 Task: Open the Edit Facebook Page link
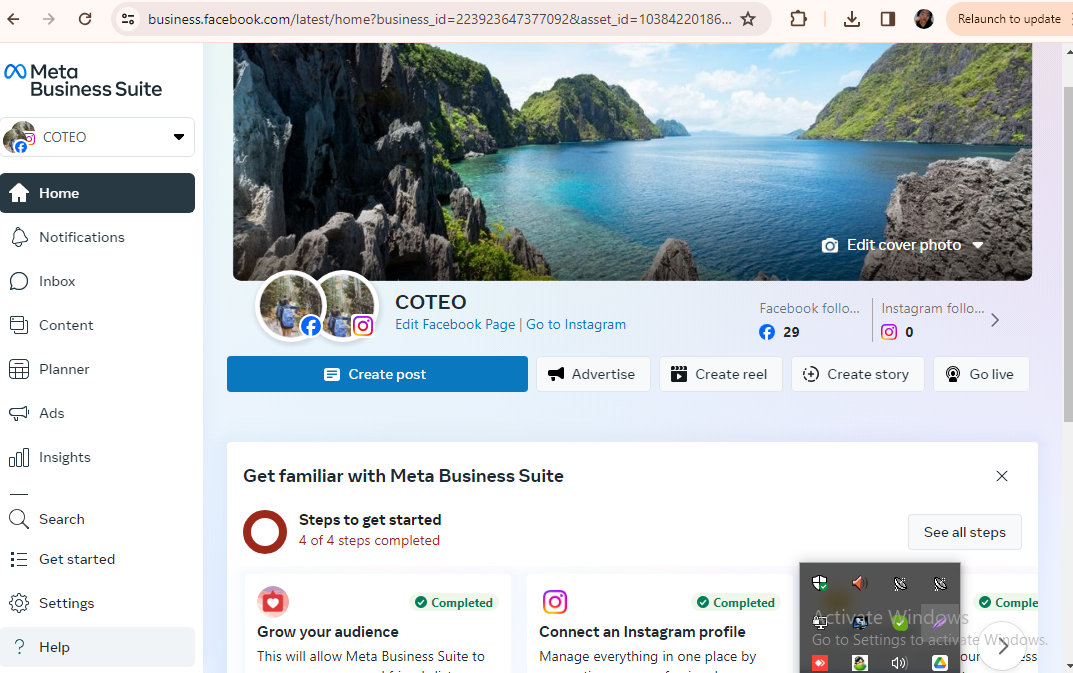click(x=455, y=325)
